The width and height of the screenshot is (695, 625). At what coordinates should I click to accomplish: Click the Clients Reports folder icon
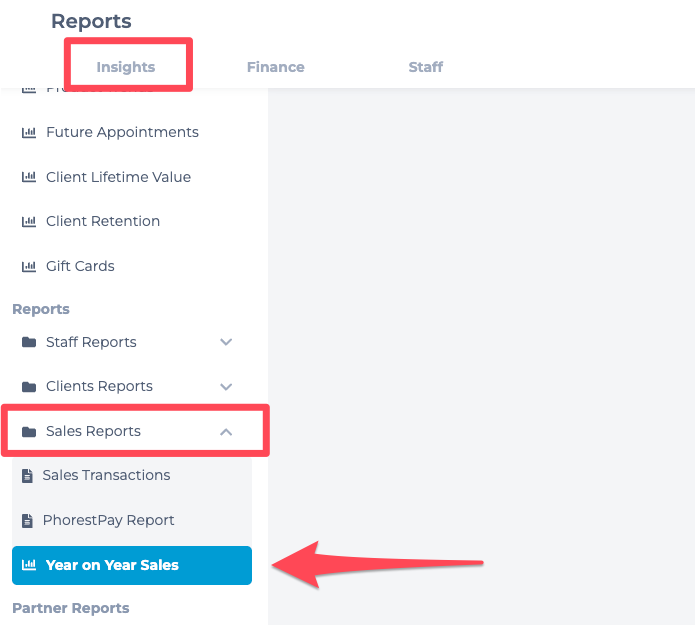[x=29, y=387]
